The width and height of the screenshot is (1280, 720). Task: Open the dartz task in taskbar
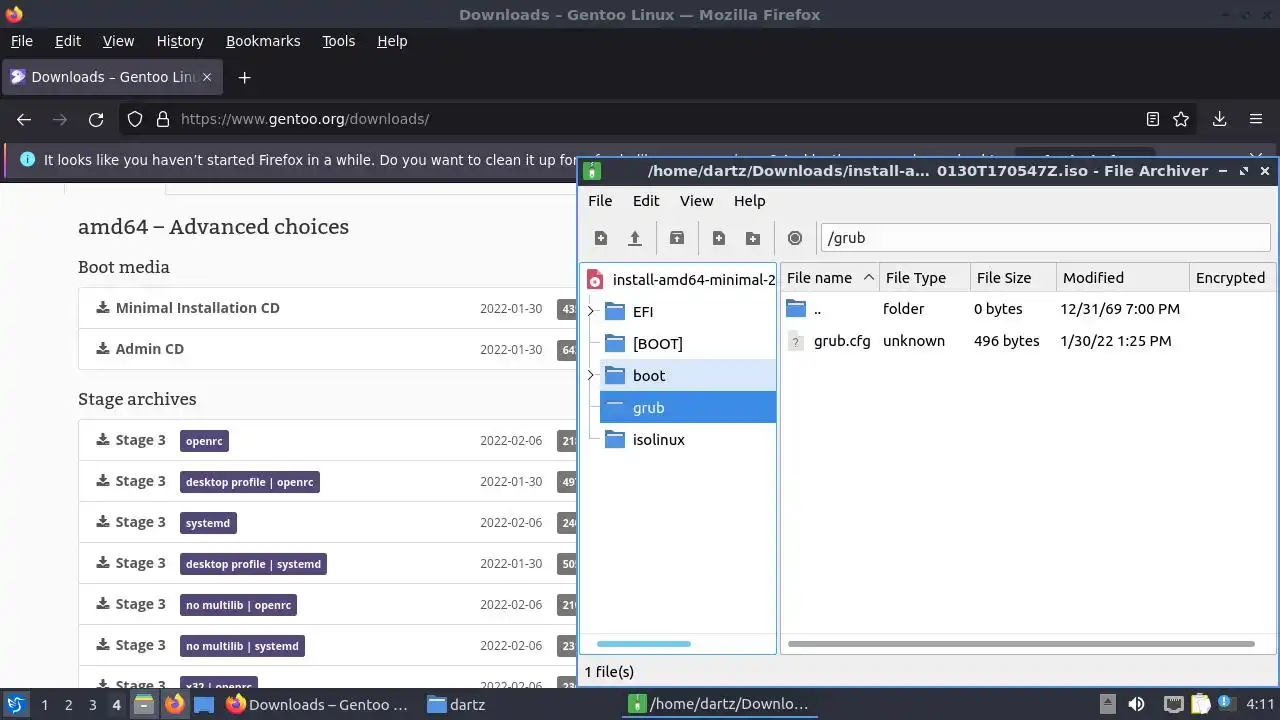point(456,704)
